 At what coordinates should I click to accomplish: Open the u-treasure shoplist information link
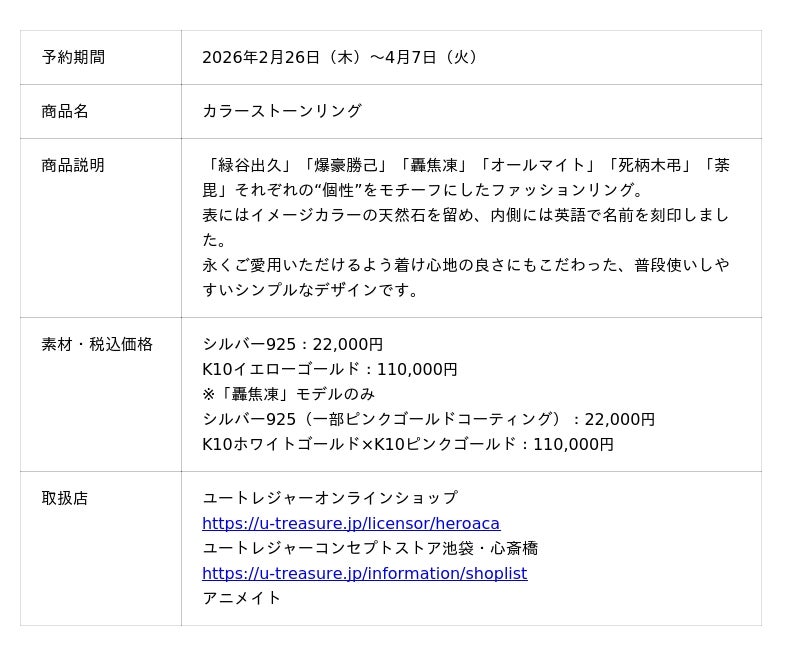(x=364, y=573)
